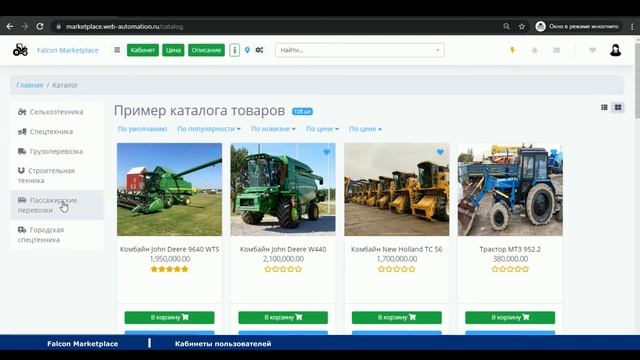Sort by price ascending dropdown
Image resolution: width=640 pixels, height=360 pixels.
click(x=365, y=129)
